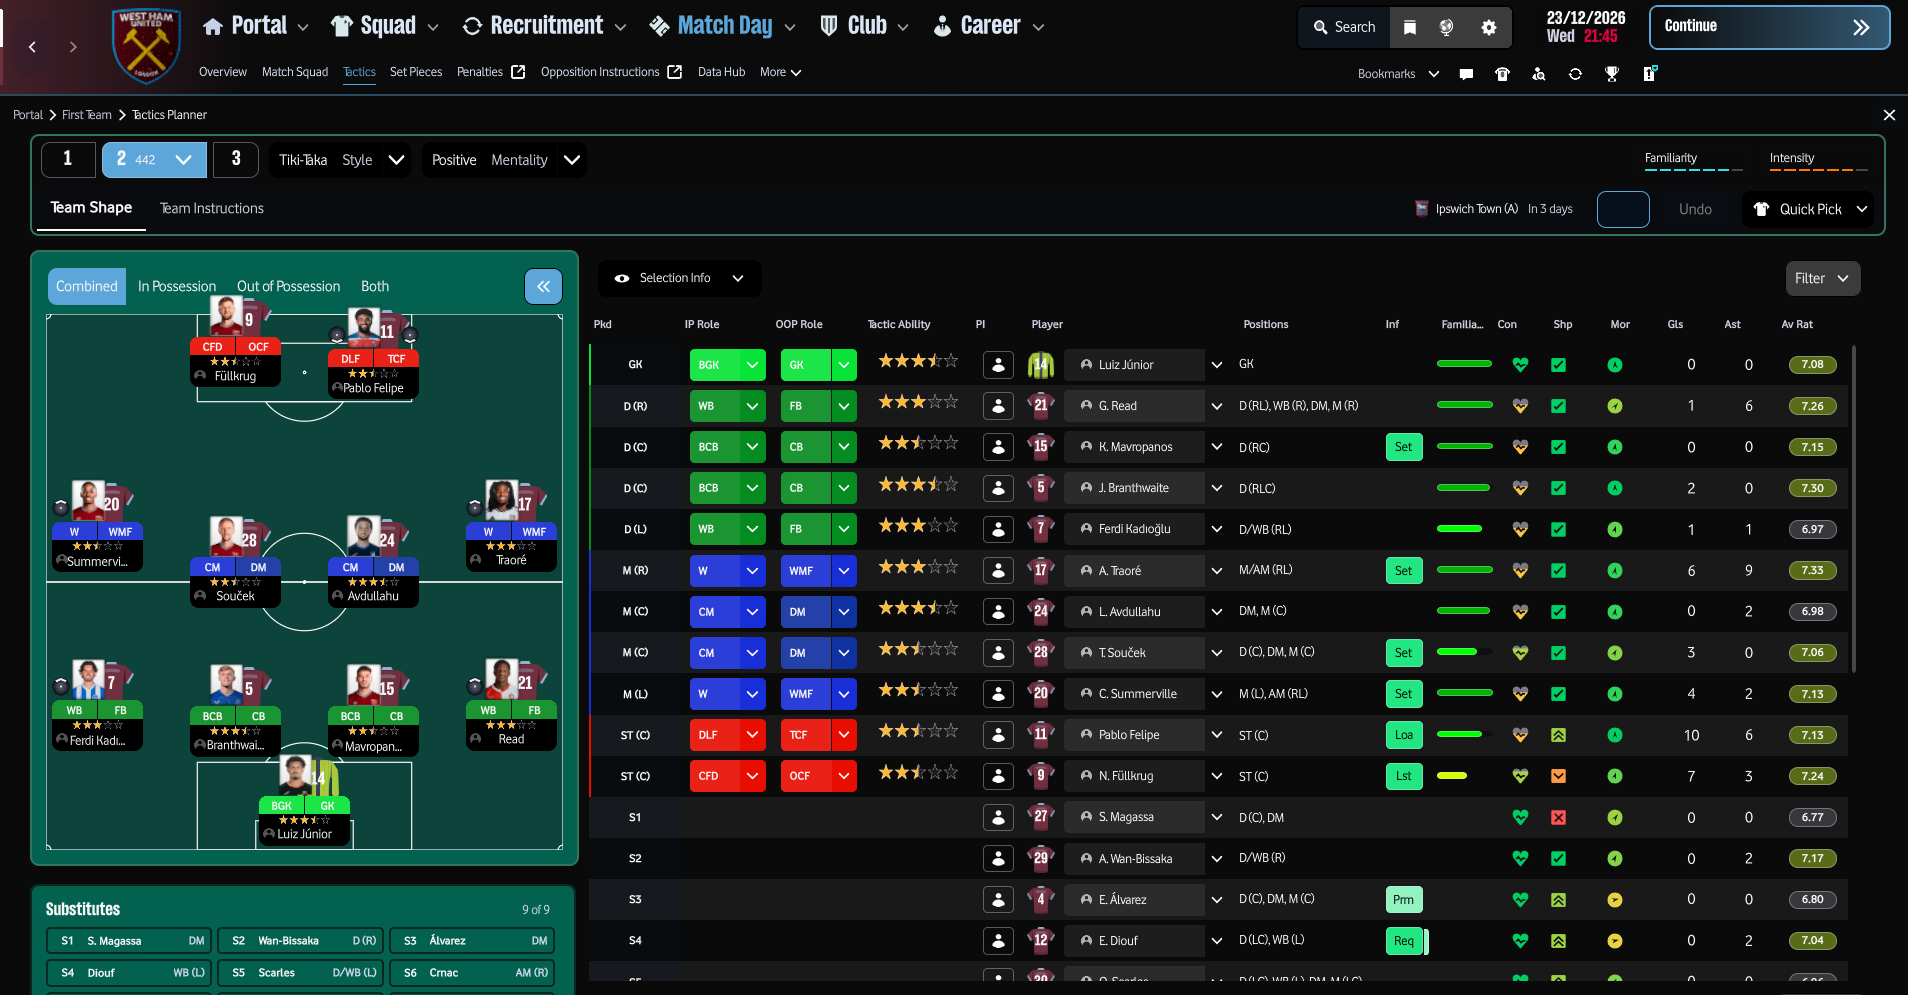Select the Set Pieces menu item
The width and height of the screenshot is (1908, 995).
point(415,72)
